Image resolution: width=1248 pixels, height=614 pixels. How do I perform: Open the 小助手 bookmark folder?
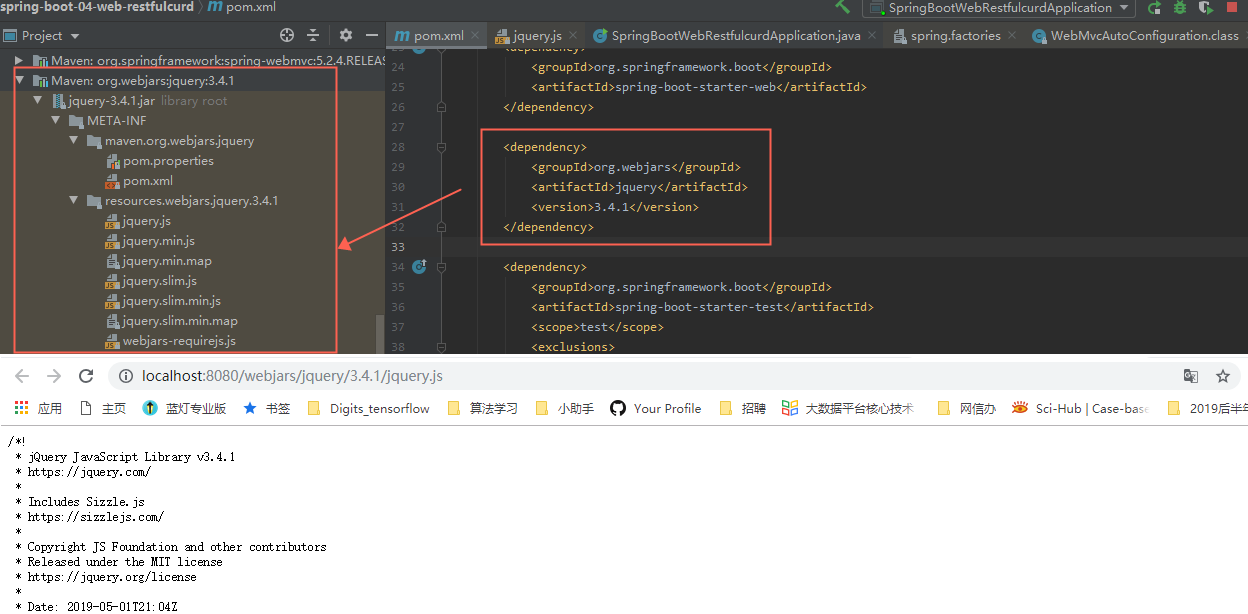click(x=564, y=408)
